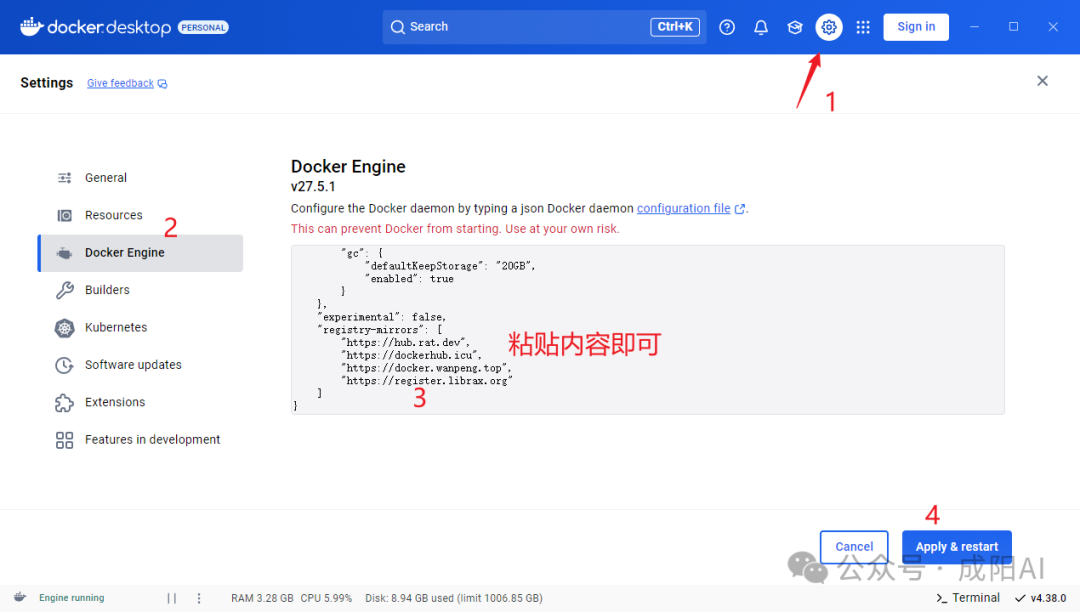1080x612 pixels.
Task: Open the configuration file link
Action: click(x=683, y=209)
